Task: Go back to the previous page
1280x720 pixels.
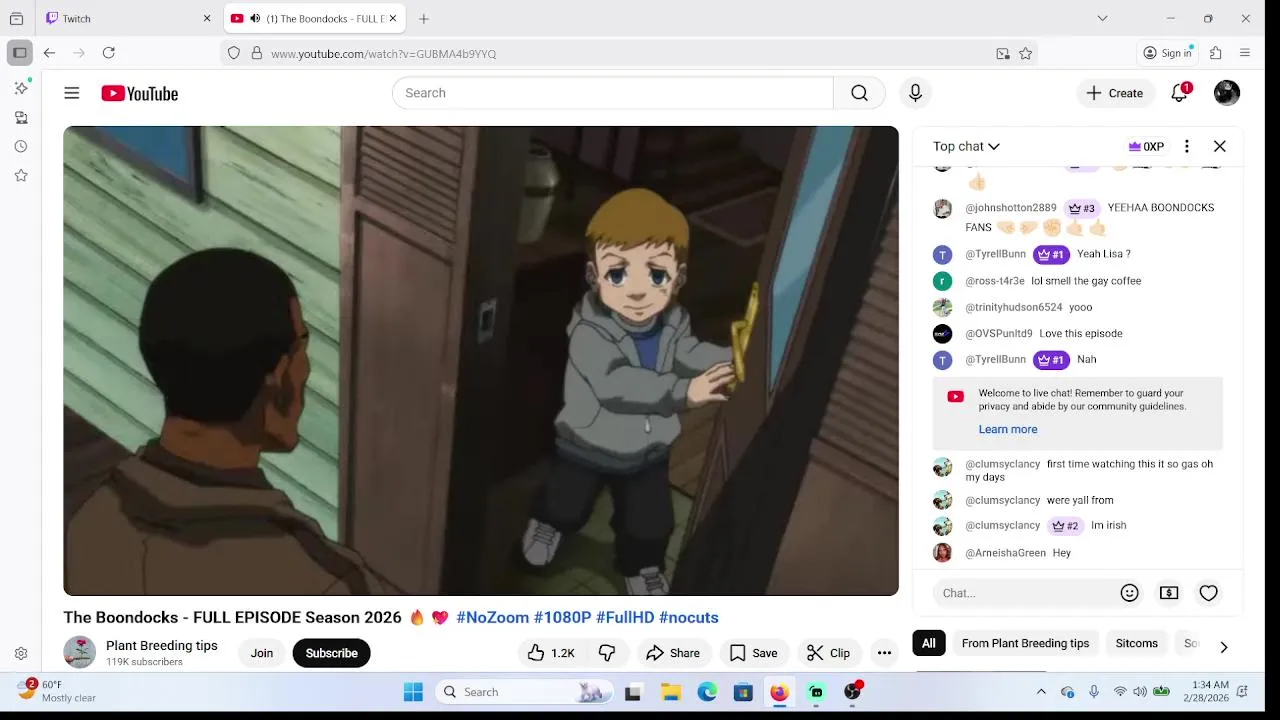Action: (49, 53)
